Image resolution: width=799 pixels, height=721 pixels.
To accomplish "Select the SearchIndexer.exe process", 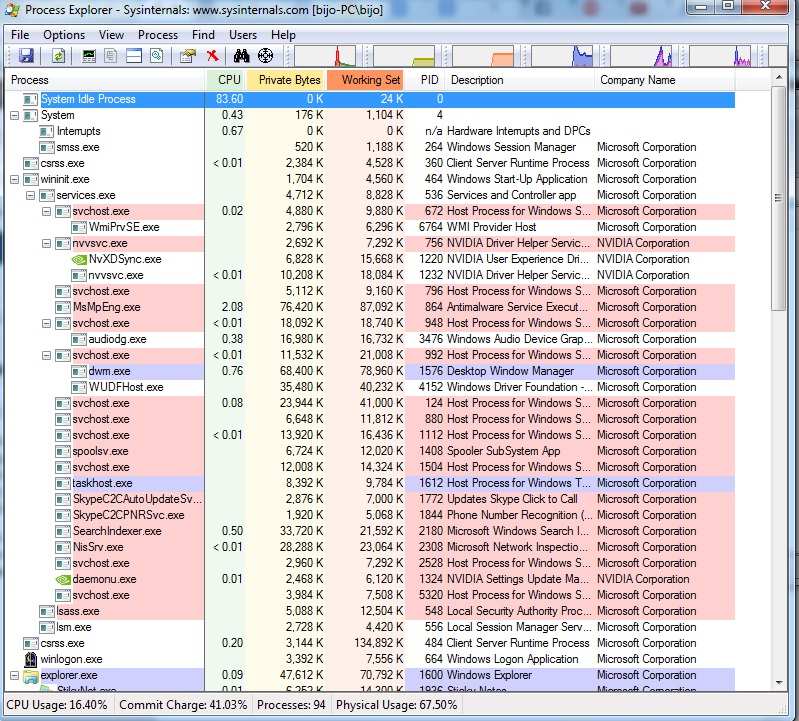I will 370,531.
